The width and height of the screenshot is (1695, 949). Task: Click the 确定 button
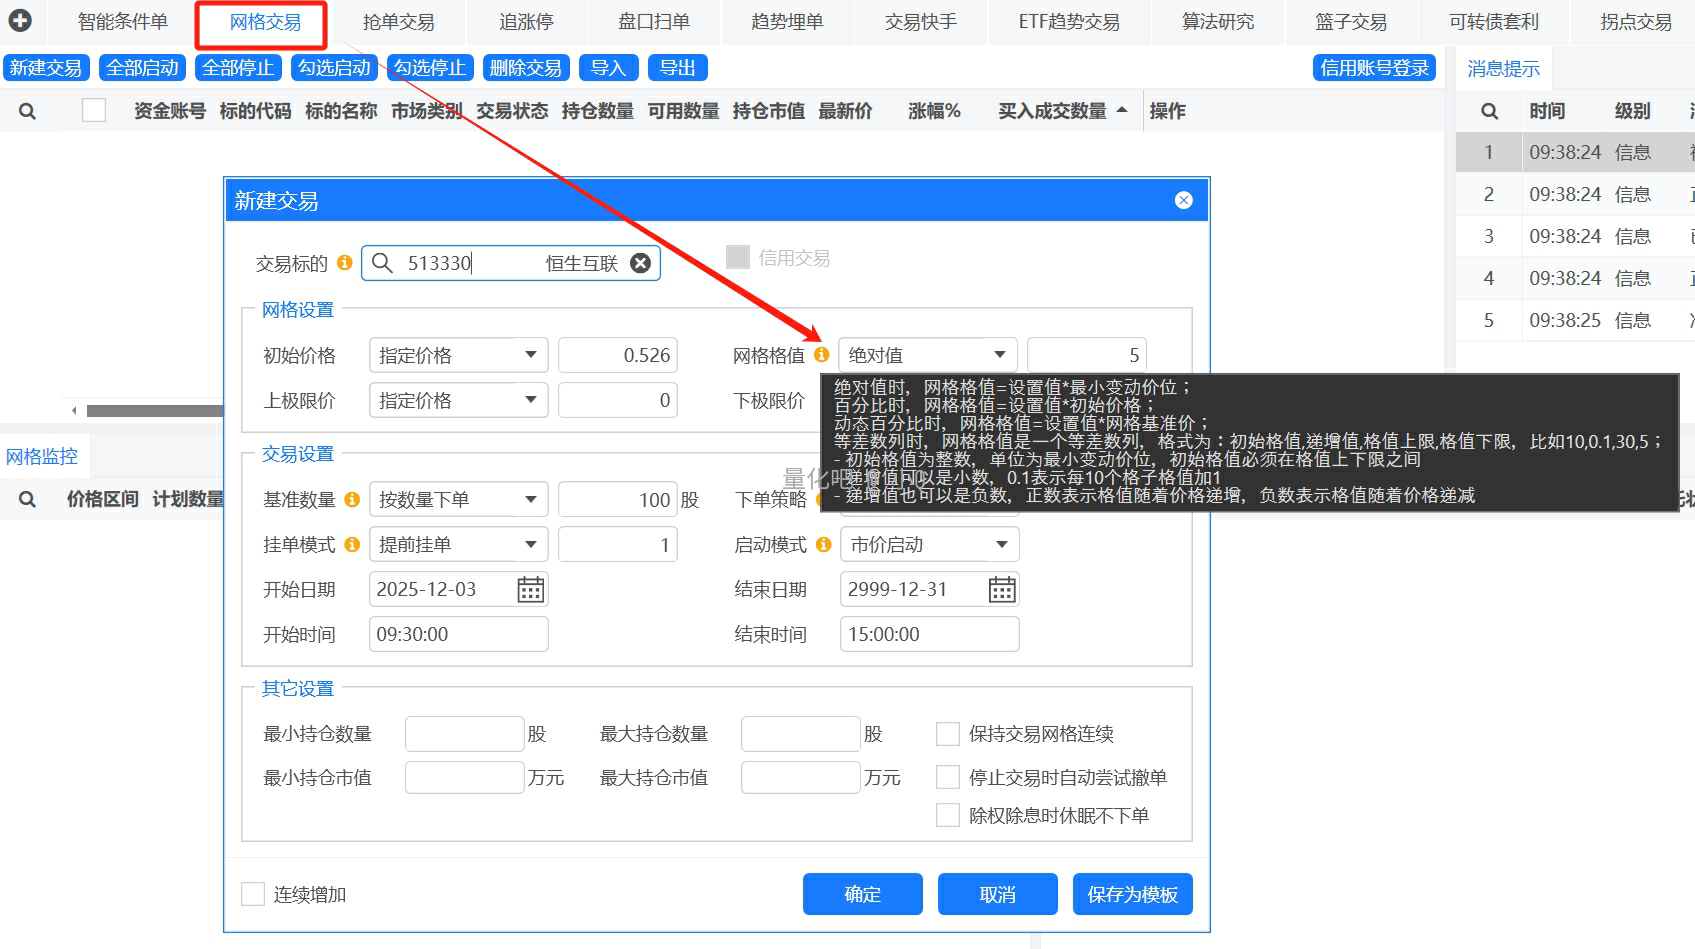coord(862,894)
